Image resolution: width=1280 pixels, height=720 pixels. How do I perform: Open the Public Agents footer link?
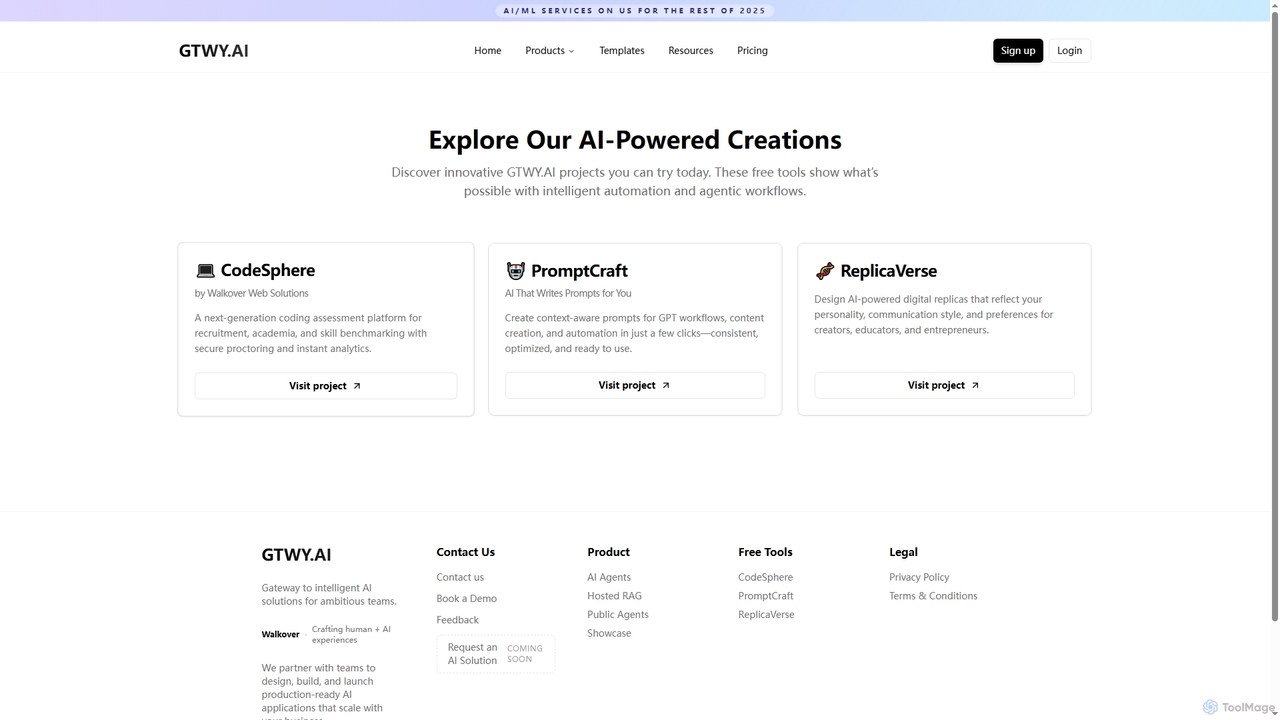[x=618, y=615]
